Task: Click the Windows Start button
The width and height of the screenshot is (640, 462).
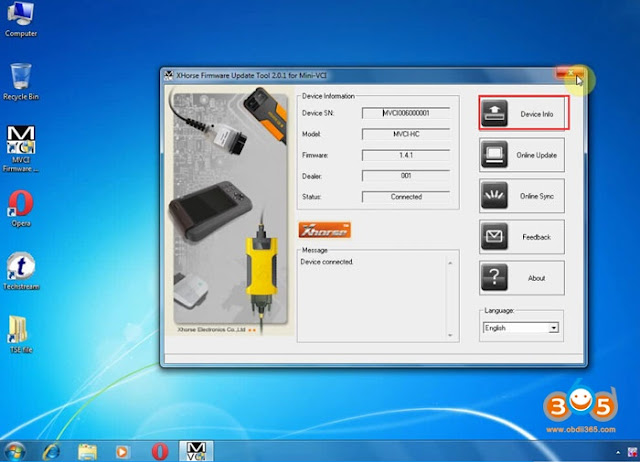Action: [14, 452]
